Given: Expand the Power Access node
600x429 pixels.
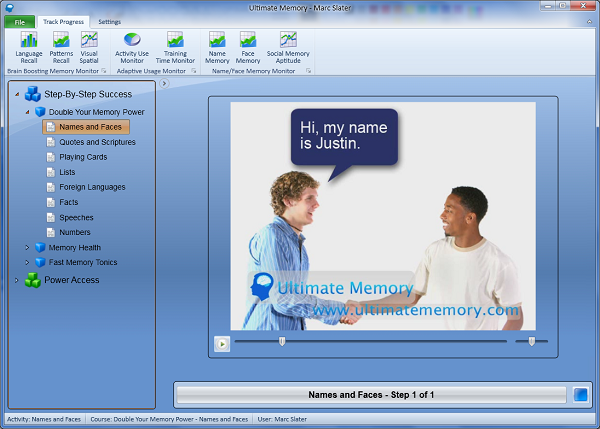Looking at the screenshot, I should (16, 280).
